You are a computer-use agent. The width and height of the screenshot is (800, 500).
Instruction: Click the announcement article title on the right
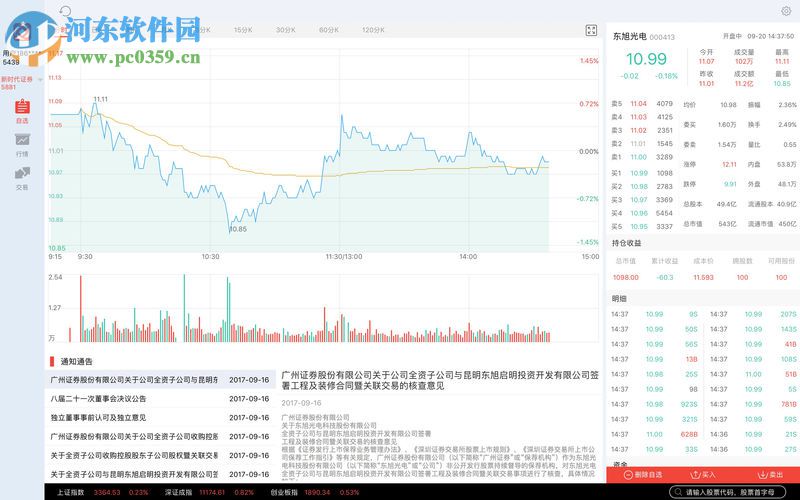click(x=440, y=380)
